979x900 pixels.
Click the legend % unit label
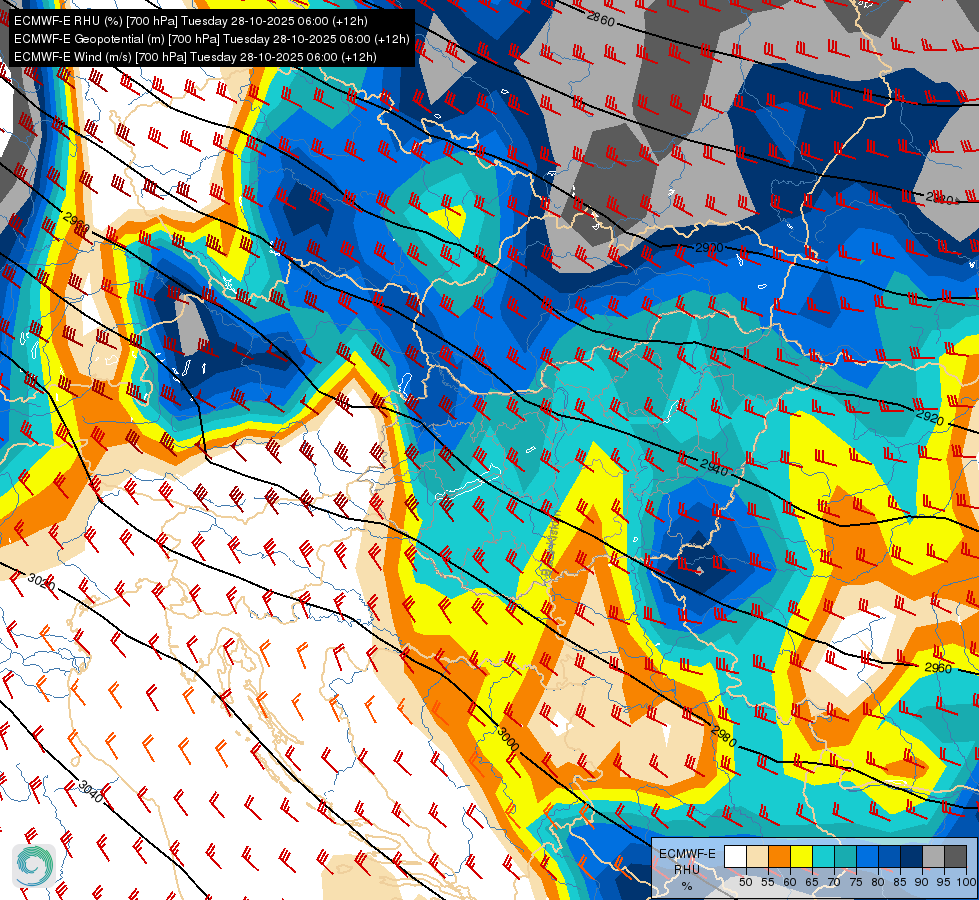point(687,886)
